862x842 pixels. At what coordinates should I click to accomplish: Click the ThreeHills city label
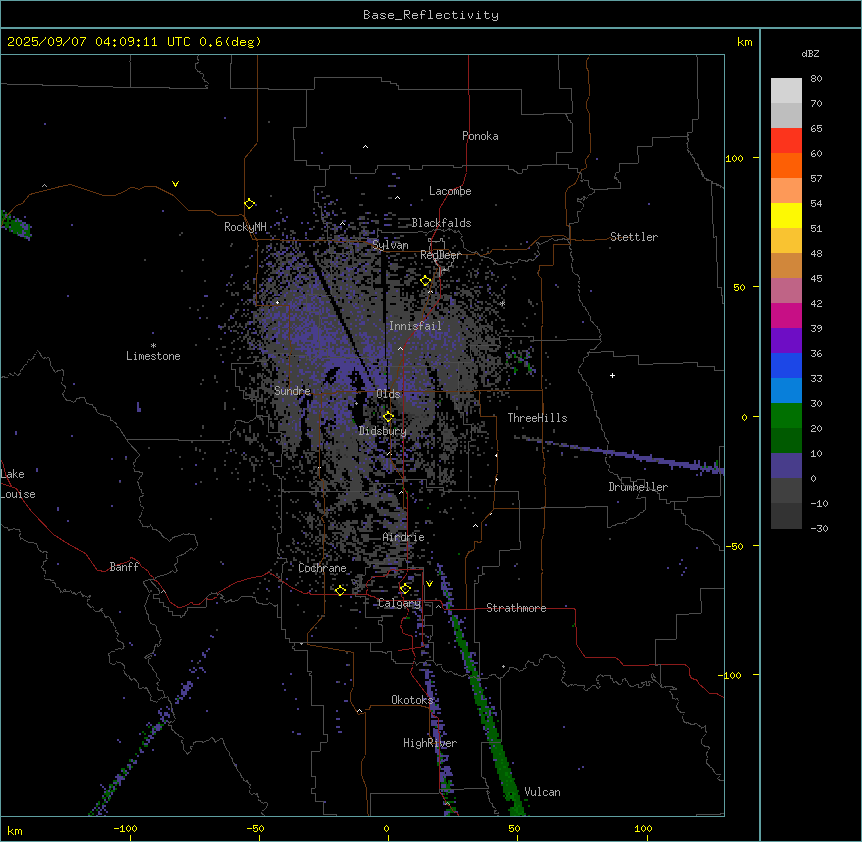[537, 418]
